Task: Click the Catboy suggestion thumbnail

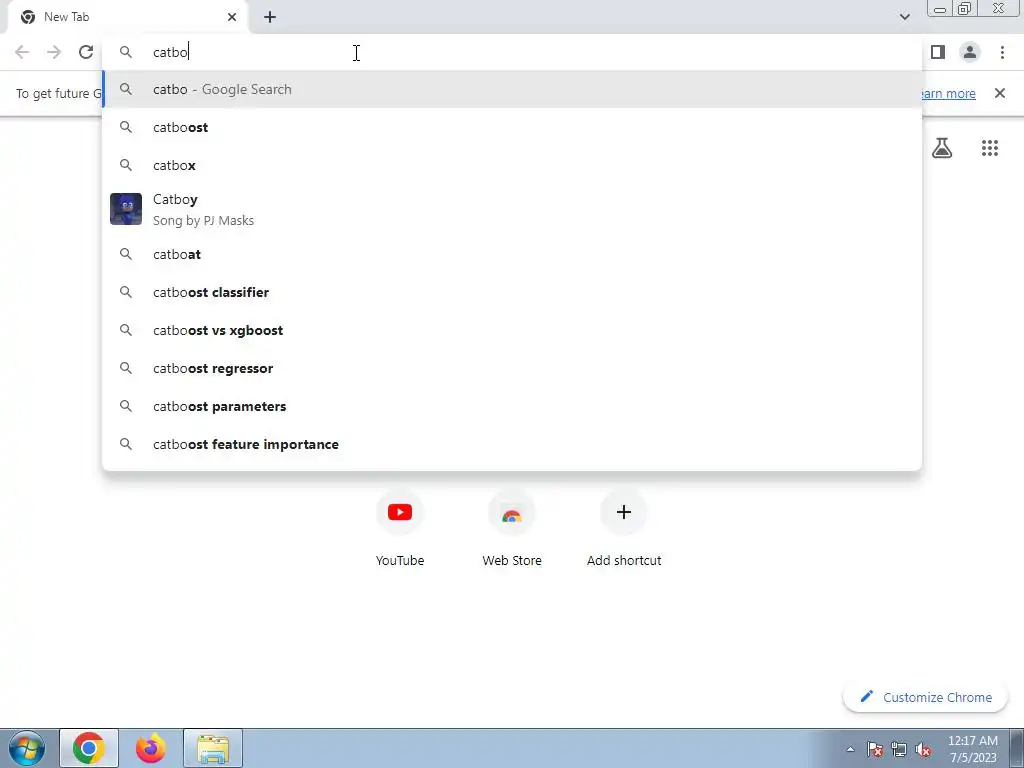Action: (126, 209)
